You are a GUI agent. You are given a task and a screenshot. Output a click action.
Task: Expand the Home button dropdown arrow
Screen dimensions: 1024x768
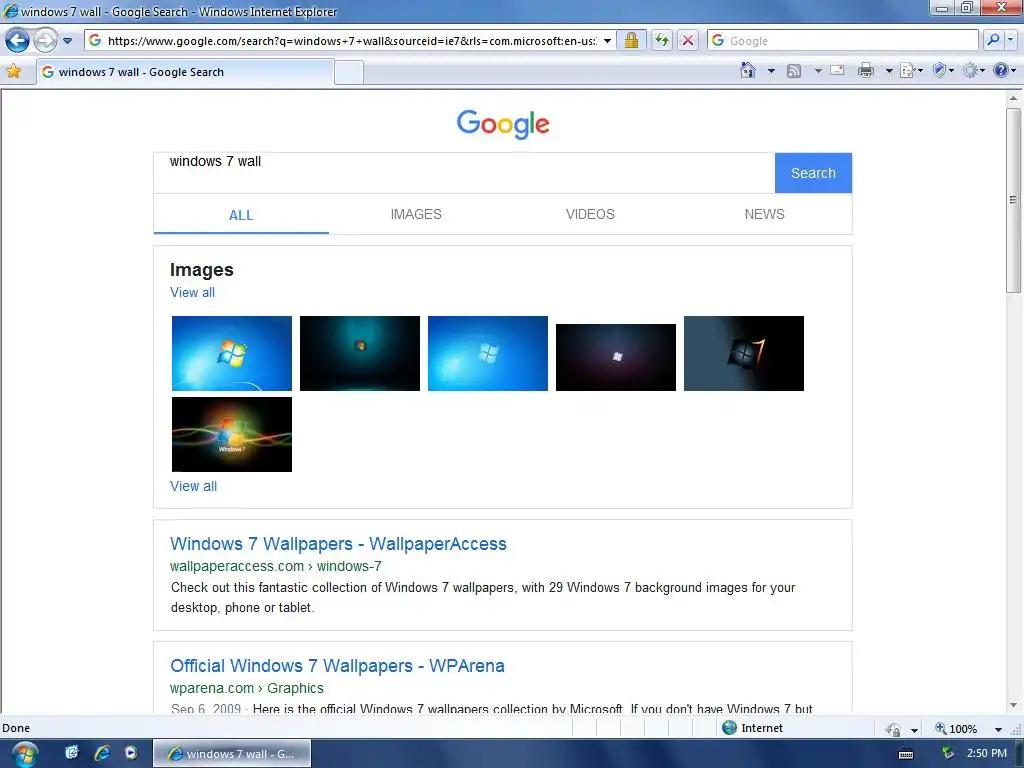[771, 71]
